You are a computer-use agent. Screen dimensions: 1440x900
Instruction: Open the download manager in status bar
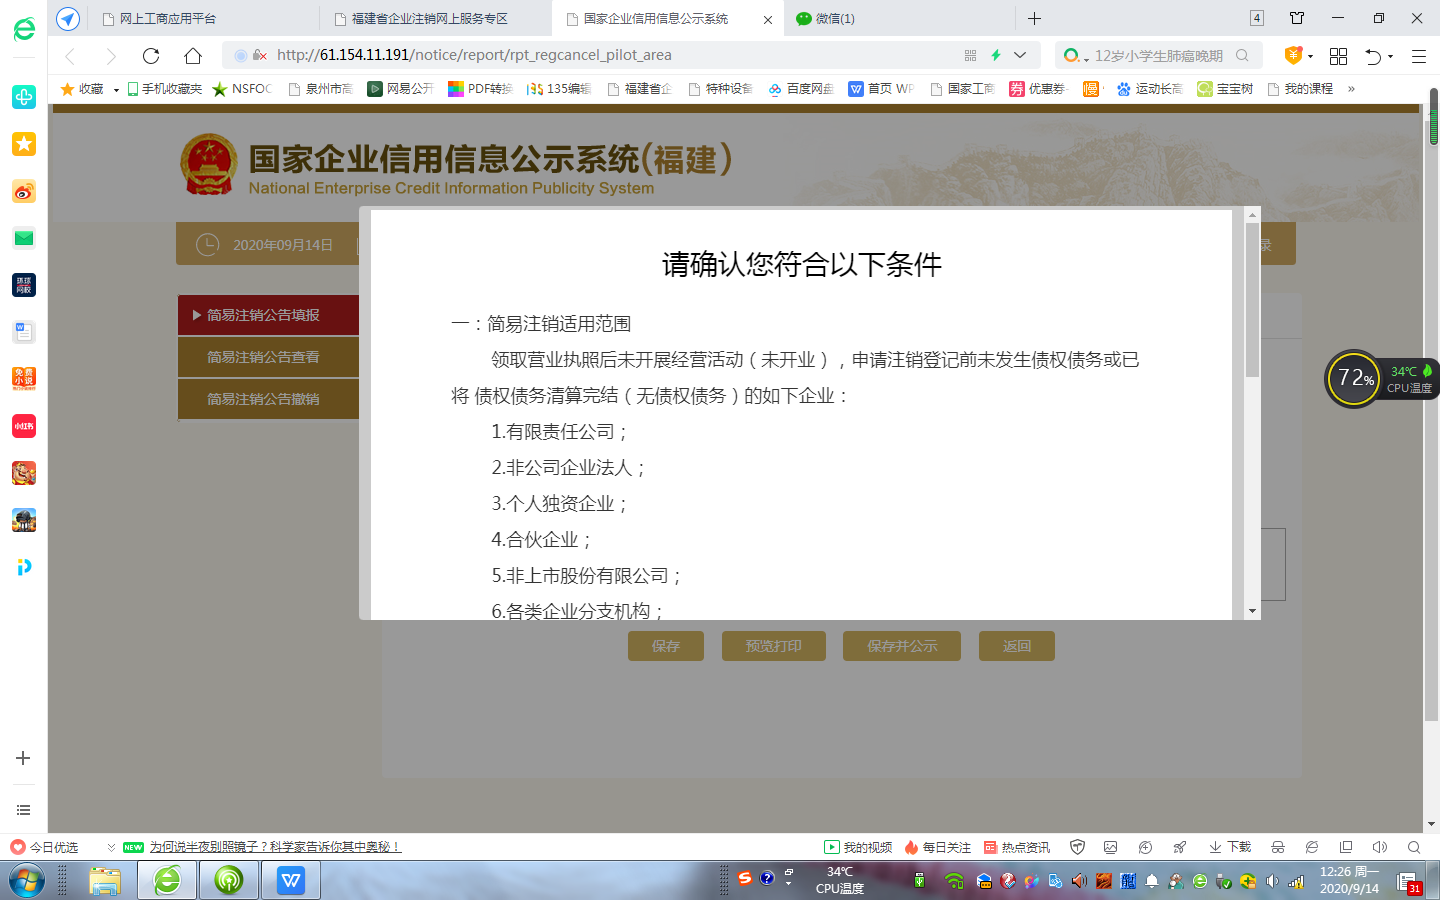coord(1230,847)
